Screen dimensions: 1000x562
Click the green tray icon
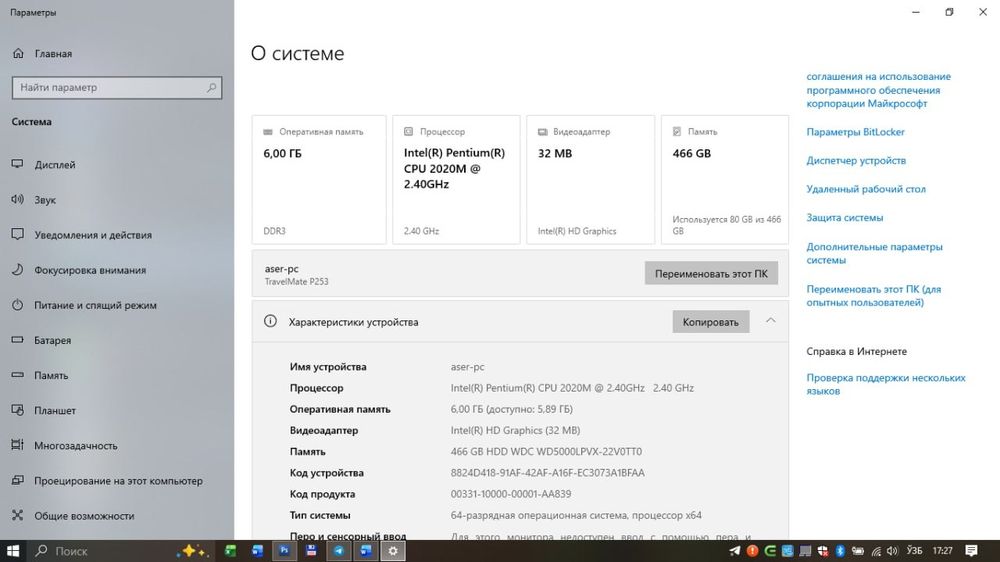770,551
